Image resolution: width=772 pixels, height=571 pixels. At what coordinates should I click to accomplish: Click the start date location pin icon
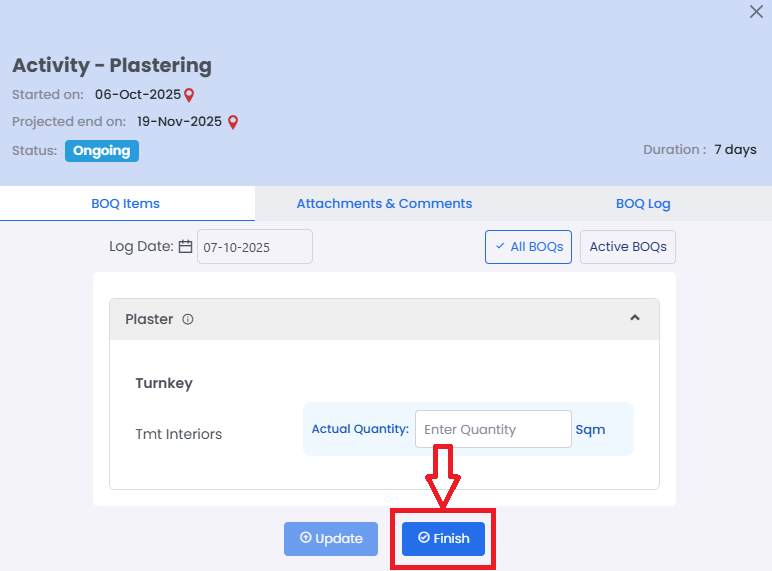pos(189,95)
